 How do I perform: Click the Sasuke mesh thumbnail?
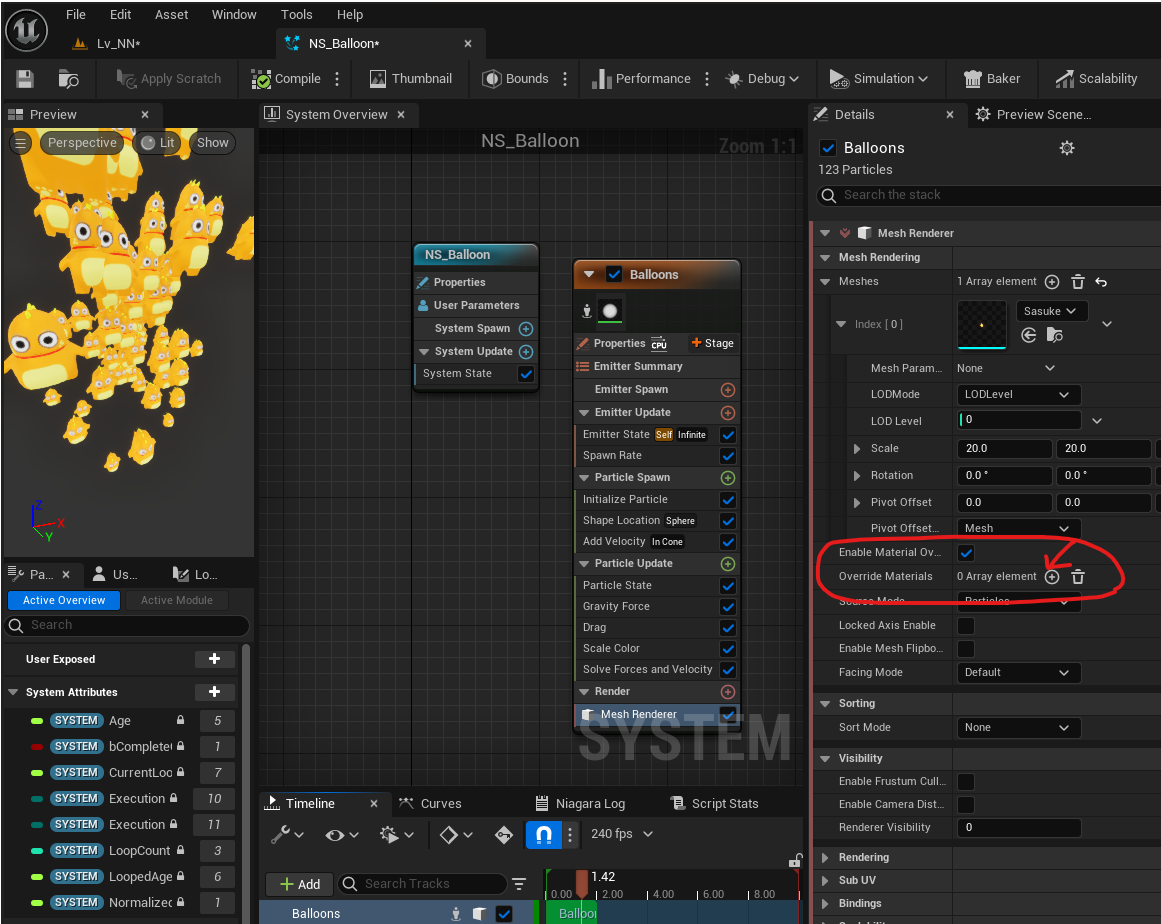(x=982, y=324)
